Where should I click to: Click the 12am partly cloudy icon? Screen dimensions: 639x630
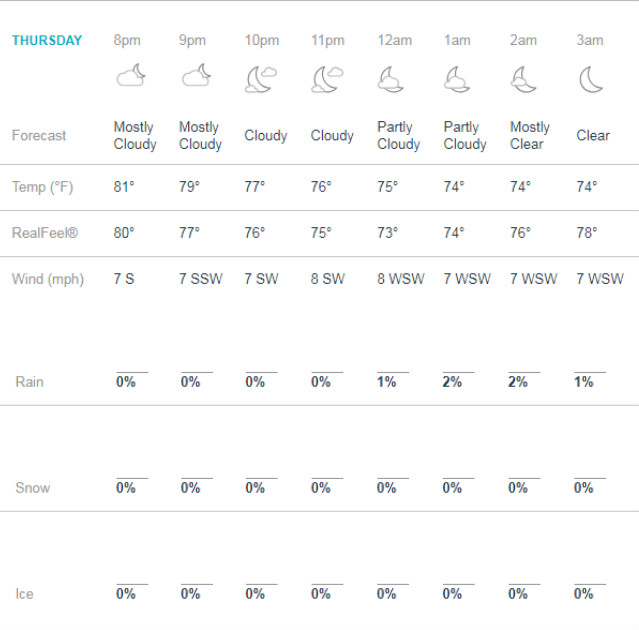point(390,79)
